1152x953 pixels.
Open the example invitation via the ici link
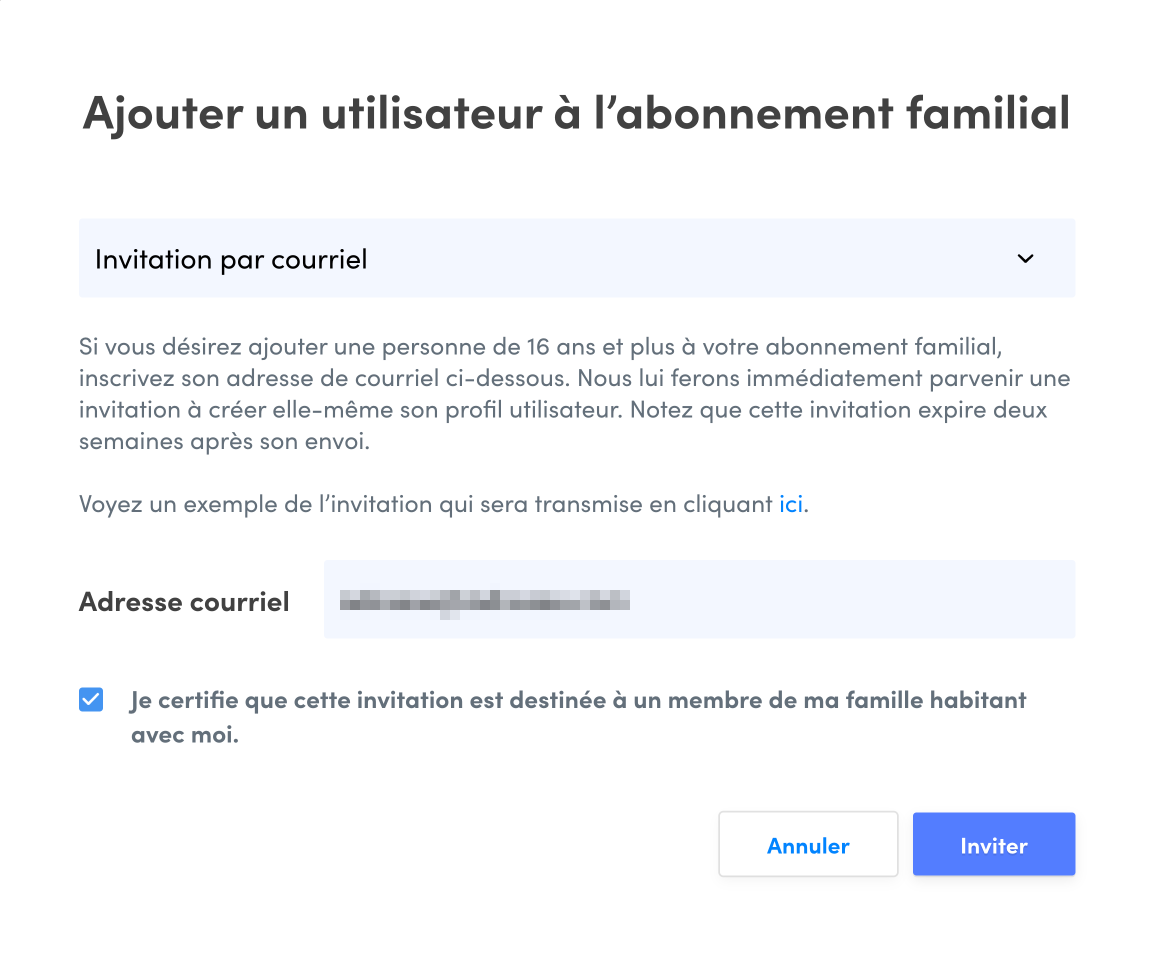[x=790, y=505]
